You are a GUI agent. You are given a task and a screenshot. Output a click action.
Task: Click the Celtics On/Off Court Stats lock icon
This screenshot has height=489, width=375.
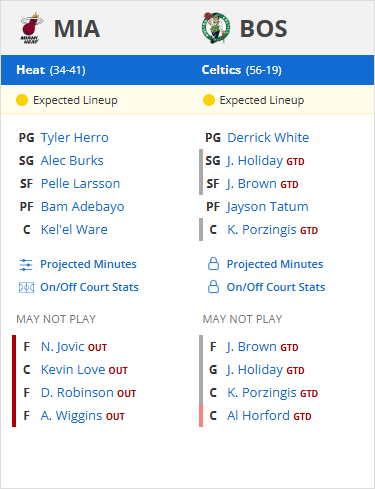pyautogui.click(x=213, y=287)
